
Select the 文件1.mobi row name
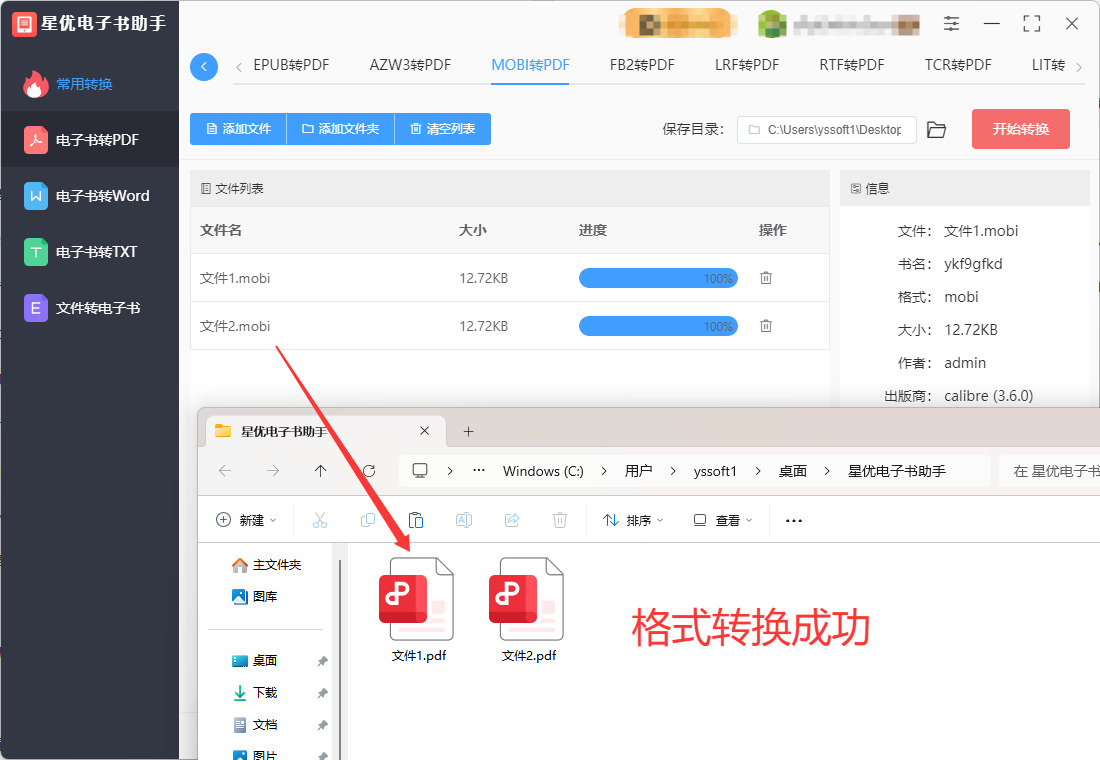click(235, 279)
